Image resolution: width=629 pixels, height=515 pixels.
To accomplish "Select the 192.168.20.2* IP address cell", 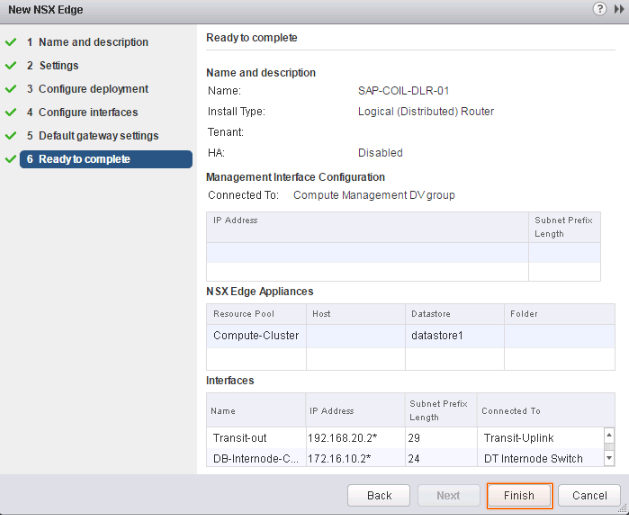I will point(355,438).
